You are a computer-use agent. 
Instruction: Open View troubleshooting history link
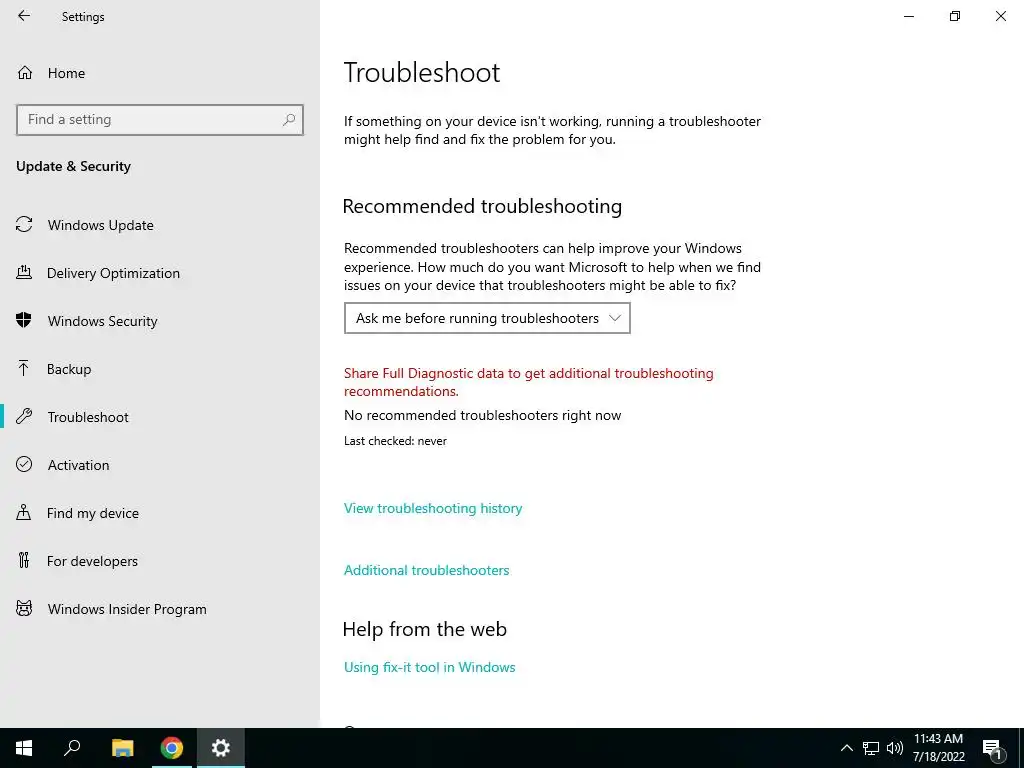coord(433,508)
